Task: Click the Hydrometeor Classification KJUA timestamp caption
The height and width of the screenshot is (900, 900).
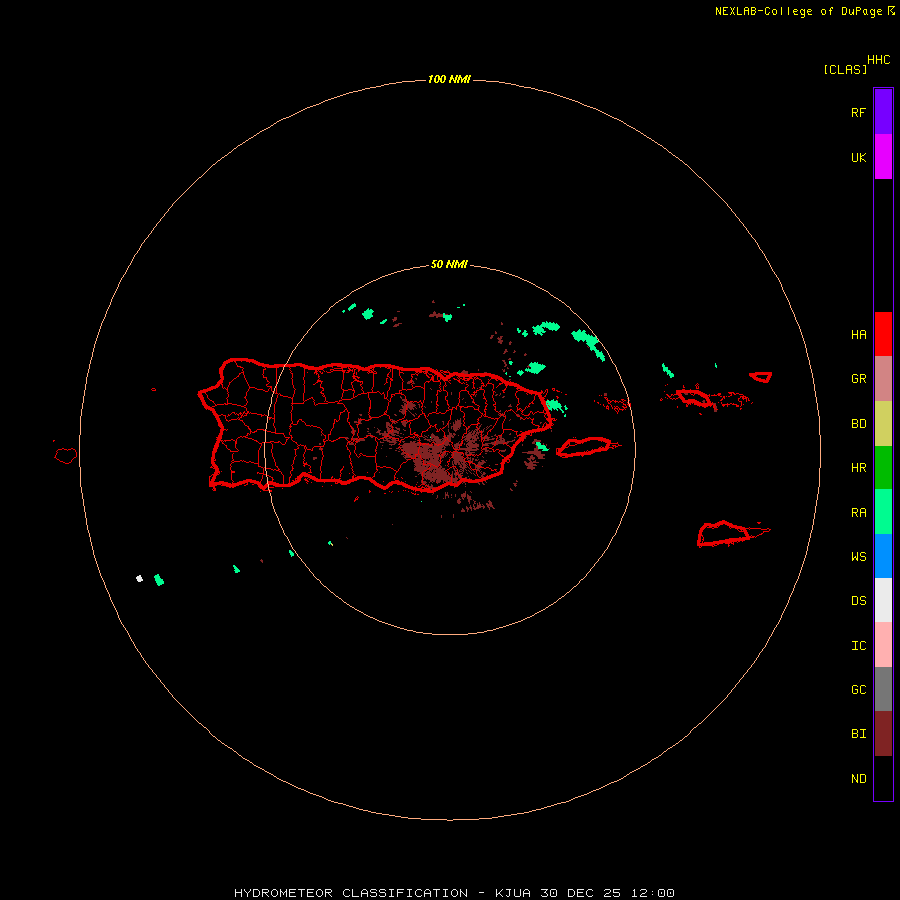Action: (454, 893)
